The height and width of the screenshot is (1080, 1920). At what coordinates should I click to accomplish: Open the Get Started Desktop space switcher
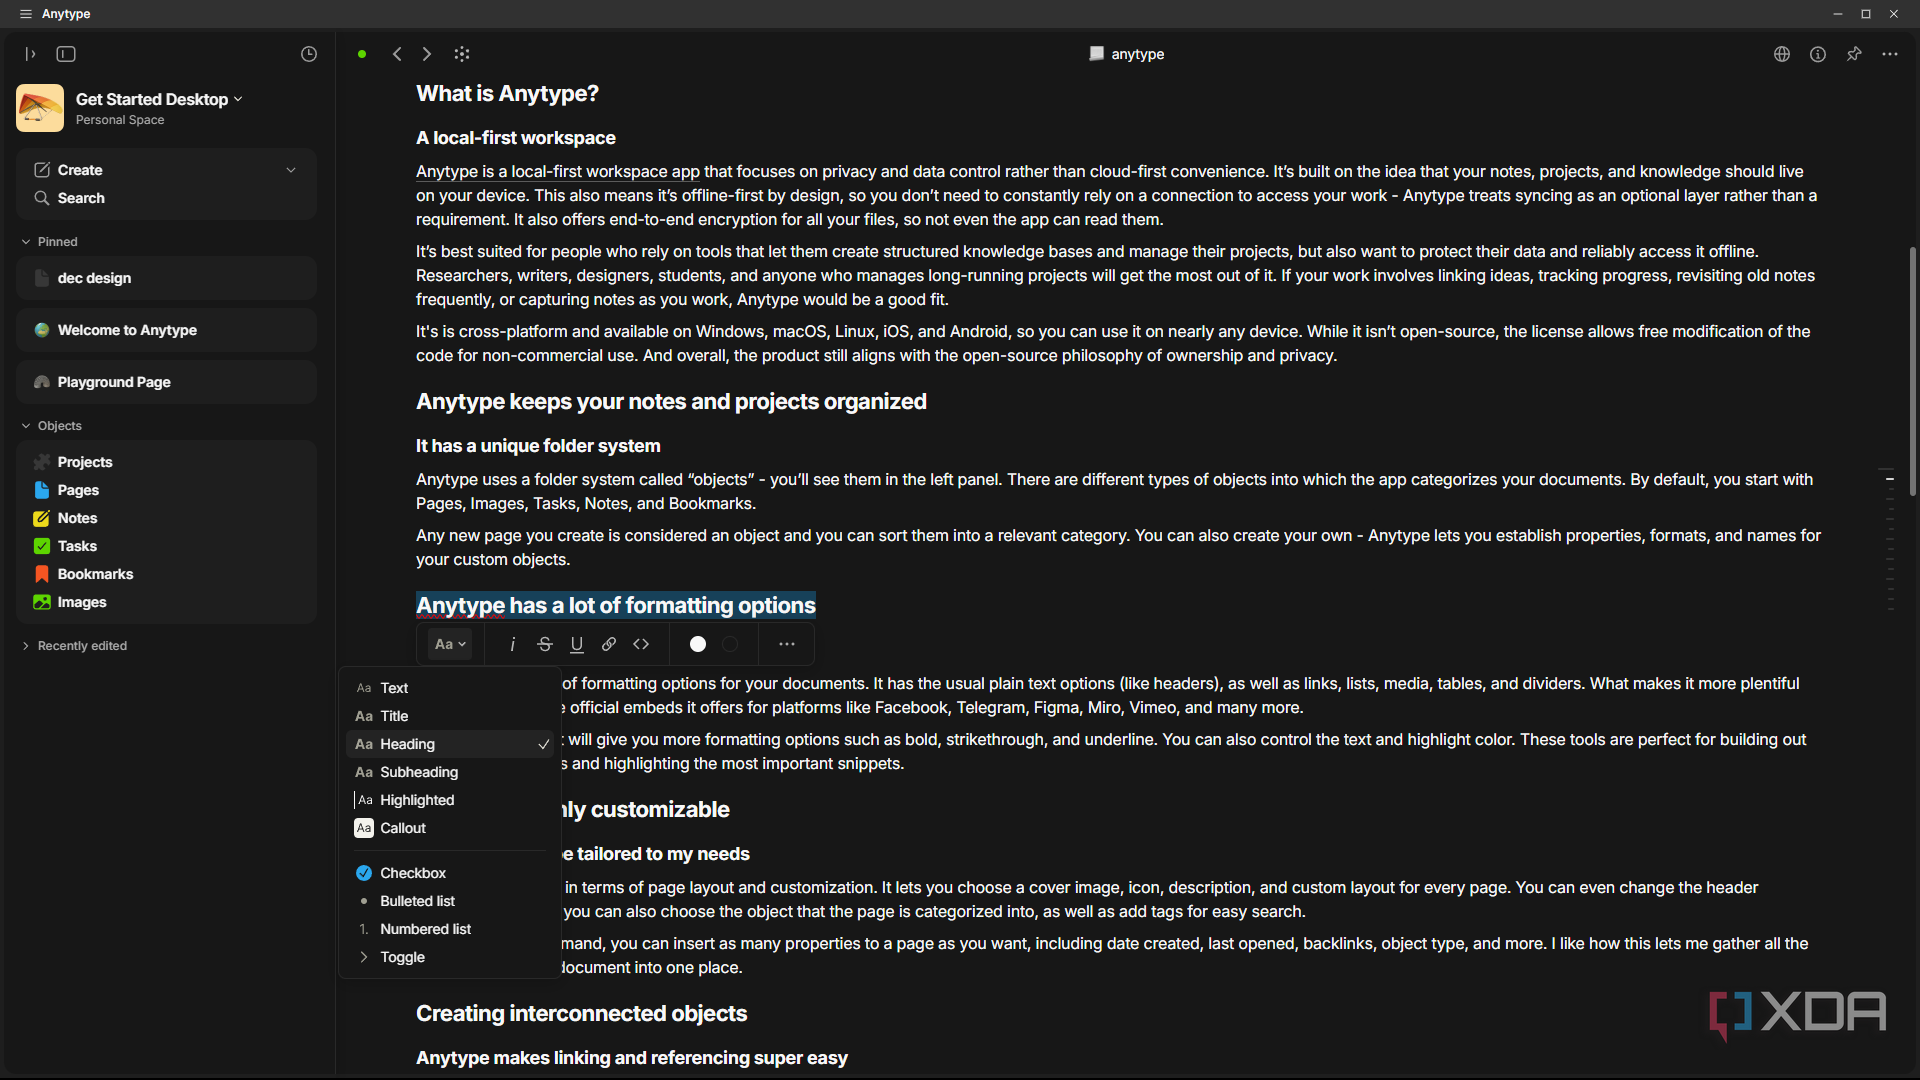tap(159, 99)
